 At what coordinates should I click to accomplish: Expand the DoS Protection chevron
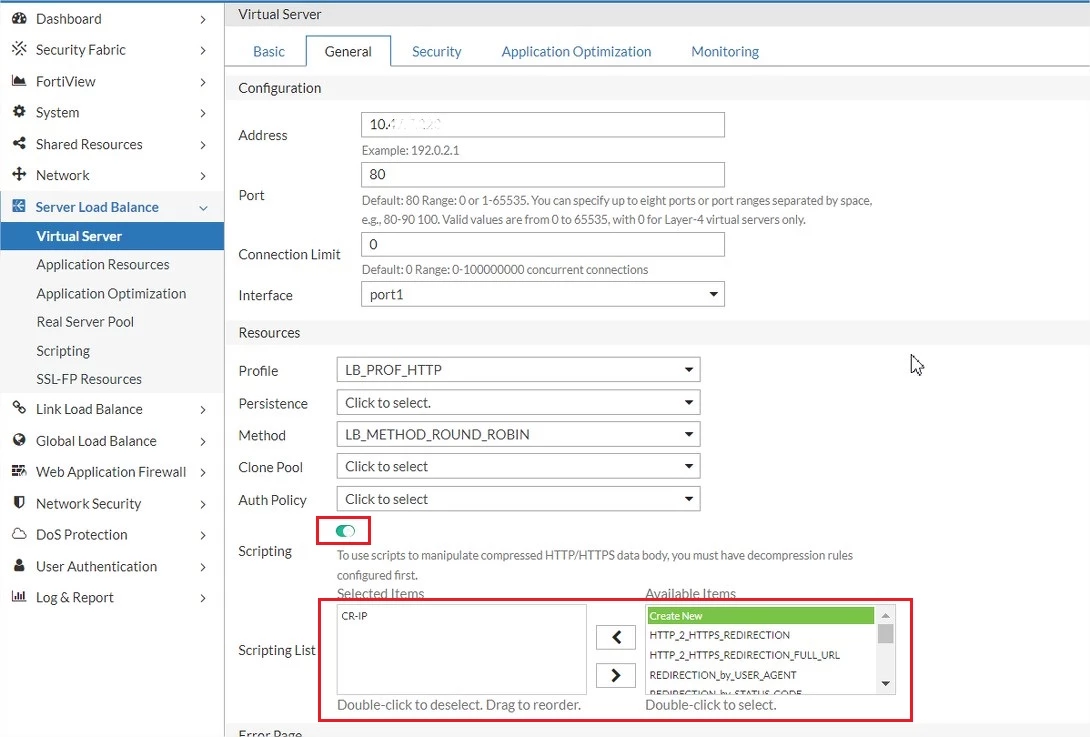[x=203, y=535]
